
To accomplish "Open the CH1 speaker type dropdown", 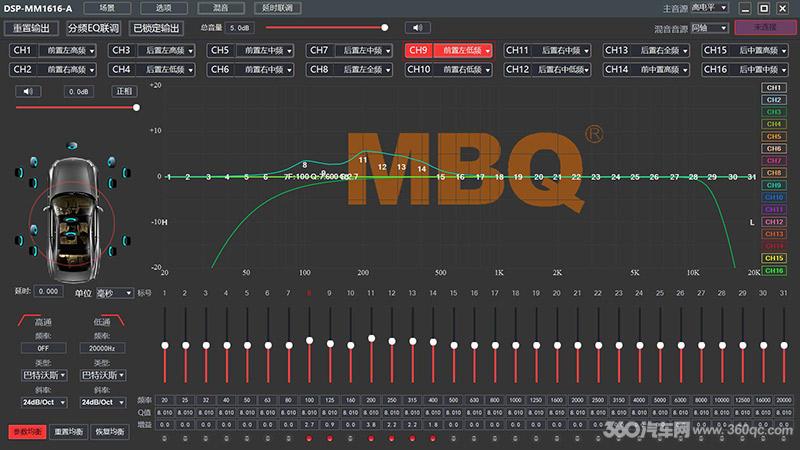I will [69, 51].
